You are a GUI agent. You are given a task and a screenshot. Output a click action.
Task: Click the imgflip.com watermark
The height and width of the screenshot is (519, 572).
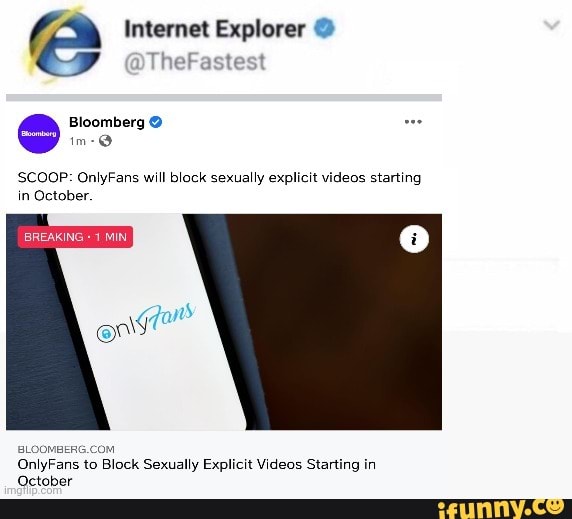tap(33, 491)
